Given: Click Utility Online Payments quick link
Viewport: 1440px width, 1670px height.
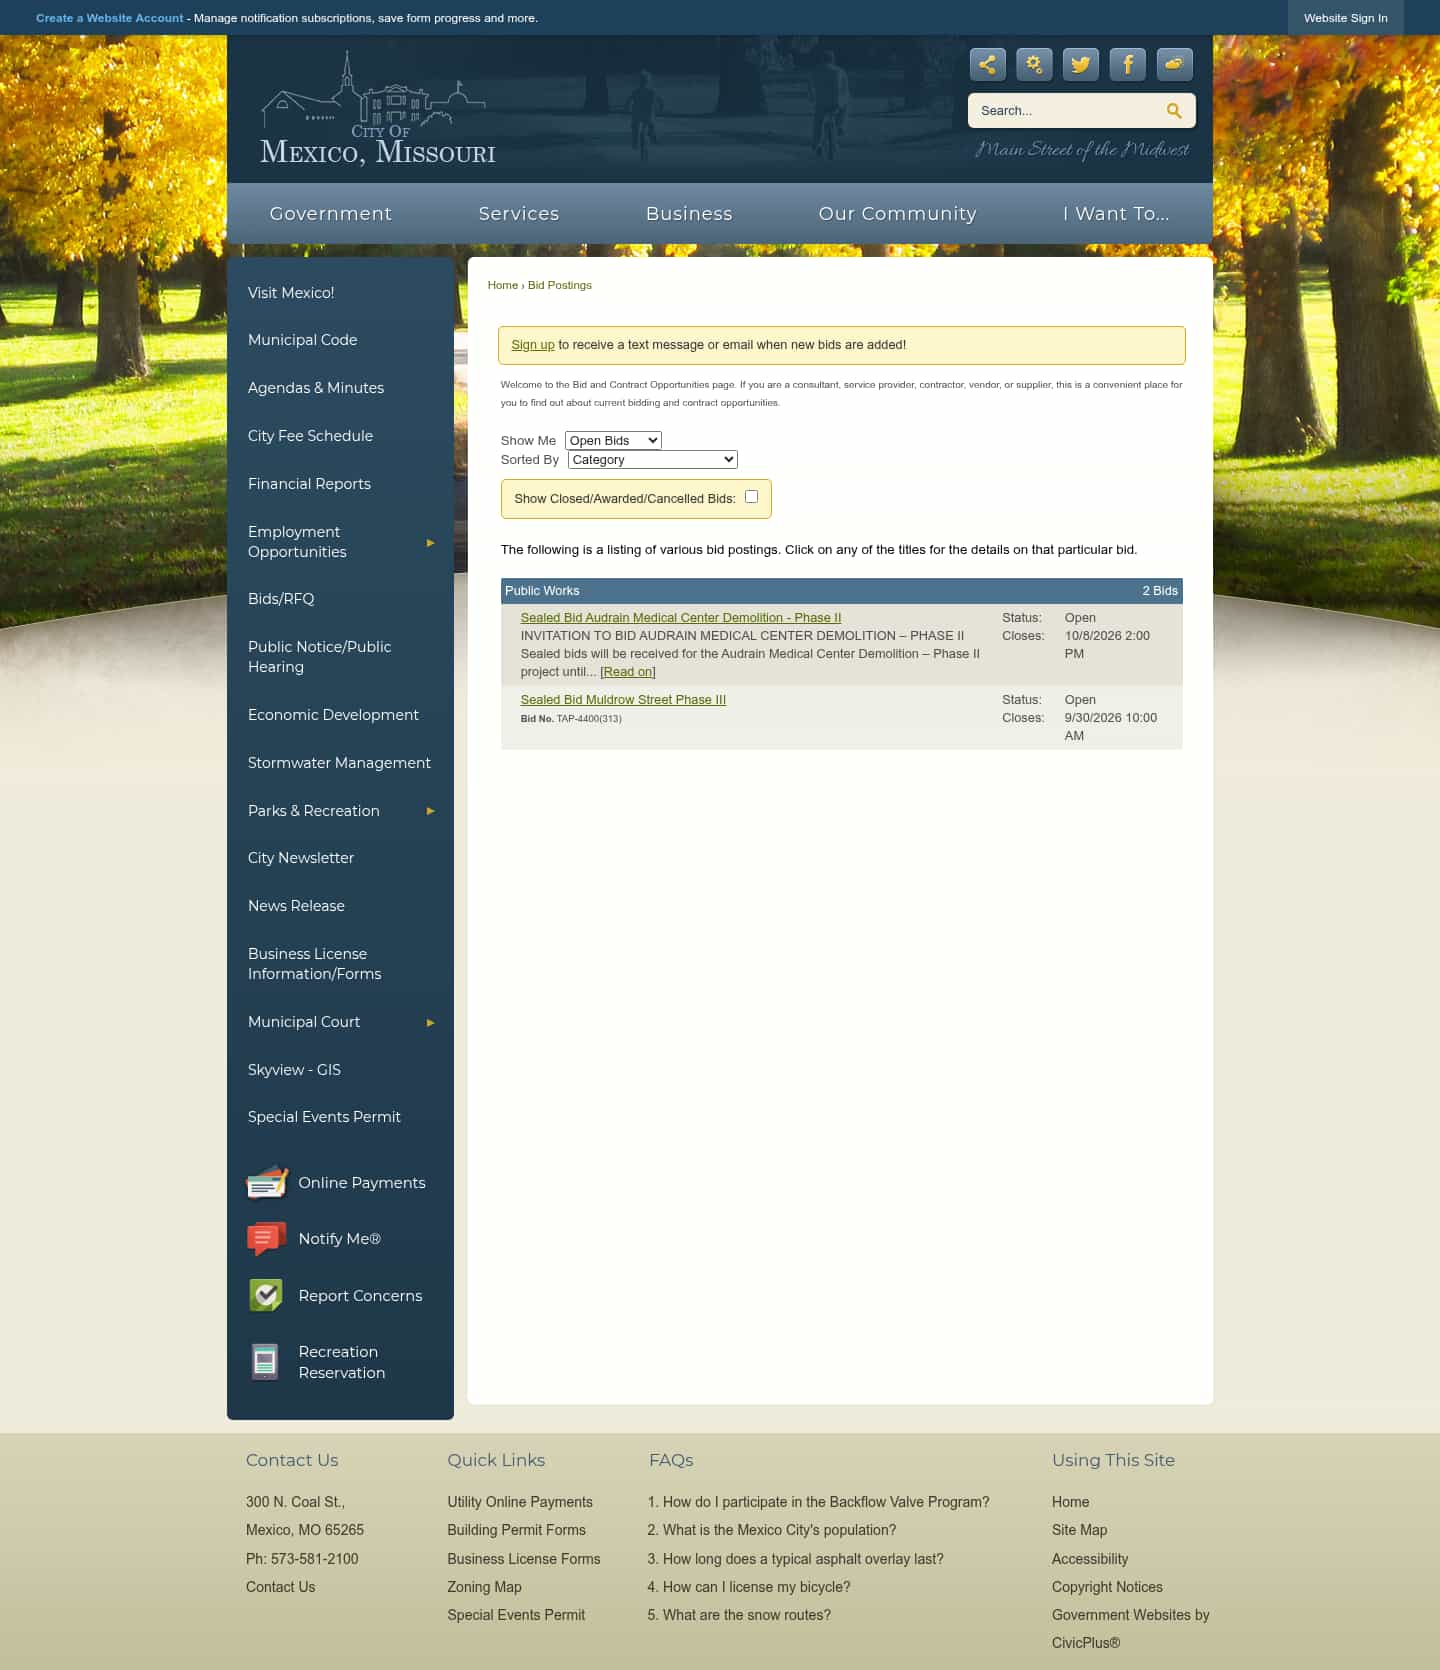Looking at the screenshot, I should (x=520, y=1502).
